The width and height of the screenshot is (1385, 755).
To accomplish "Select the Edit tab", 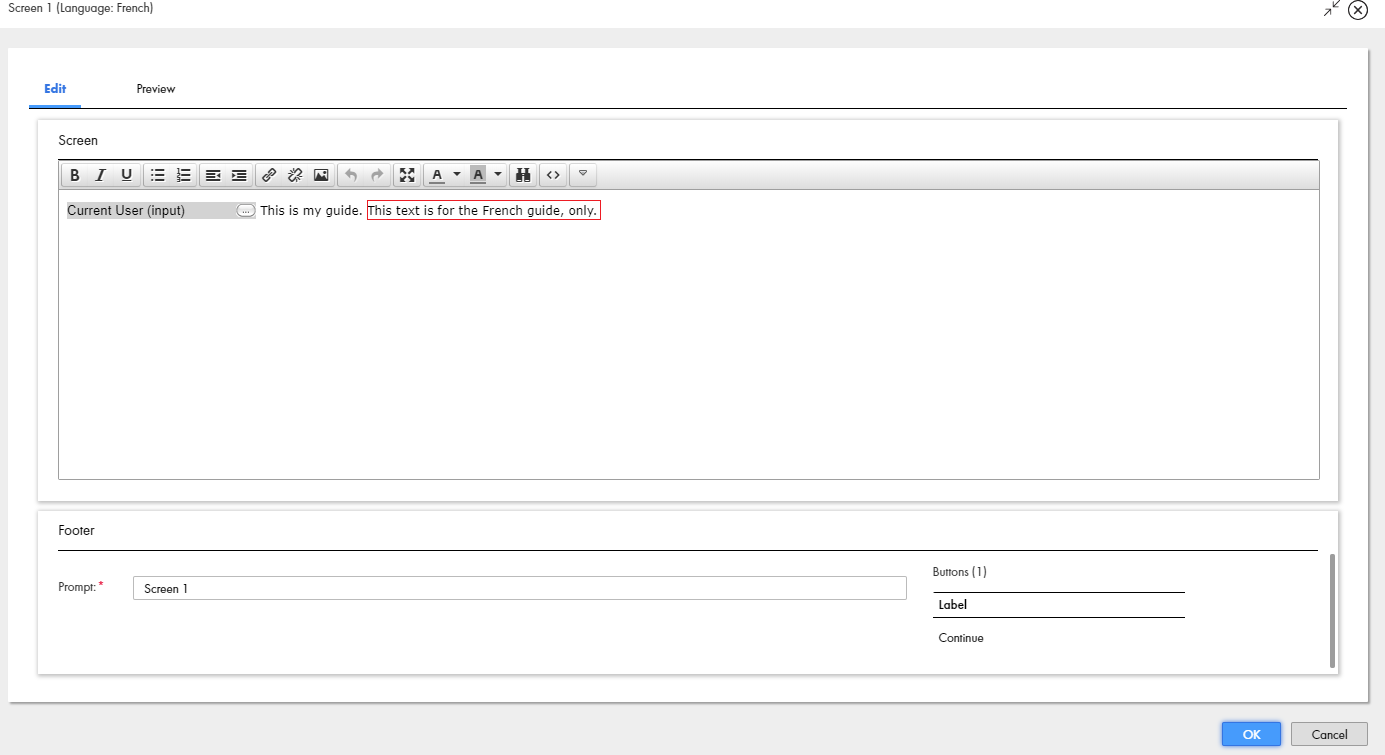I will 55,89.
